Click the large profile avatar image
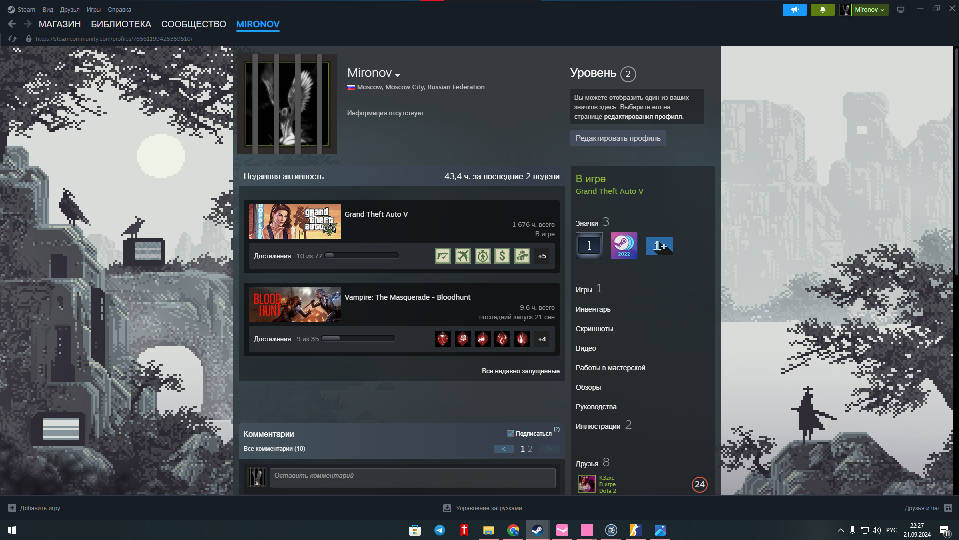Screen dimensions: 959x540 tap(287, 103)
